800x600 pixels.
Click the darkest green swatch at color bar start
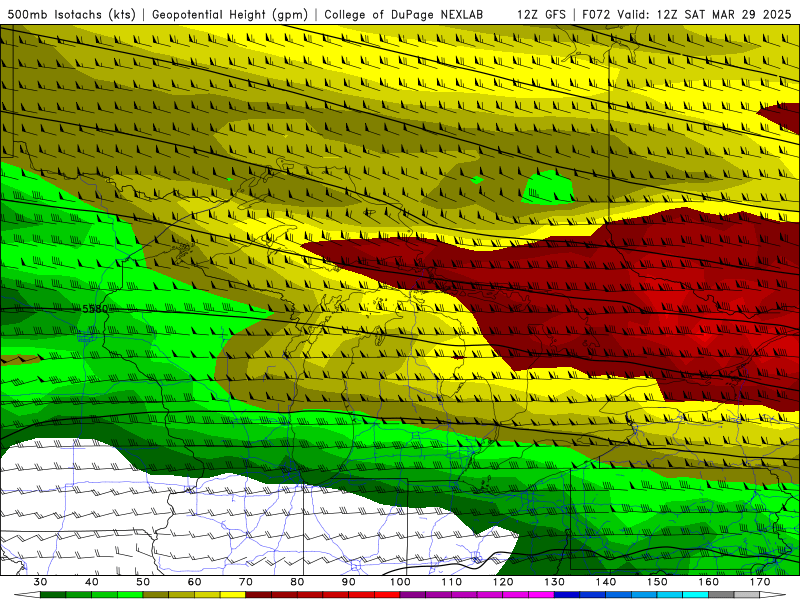53,595
